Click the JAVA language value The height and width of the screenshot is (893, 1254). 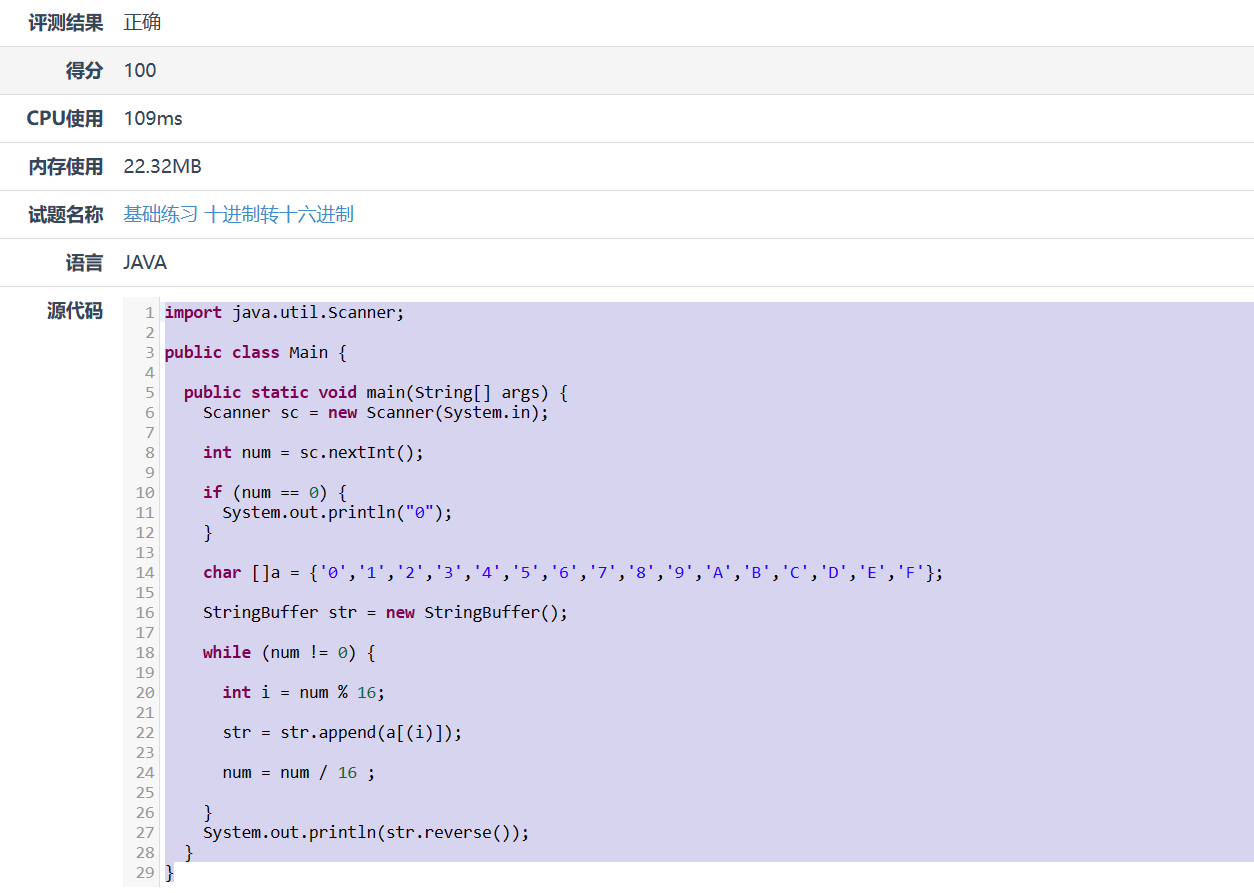tap(145, 263)
